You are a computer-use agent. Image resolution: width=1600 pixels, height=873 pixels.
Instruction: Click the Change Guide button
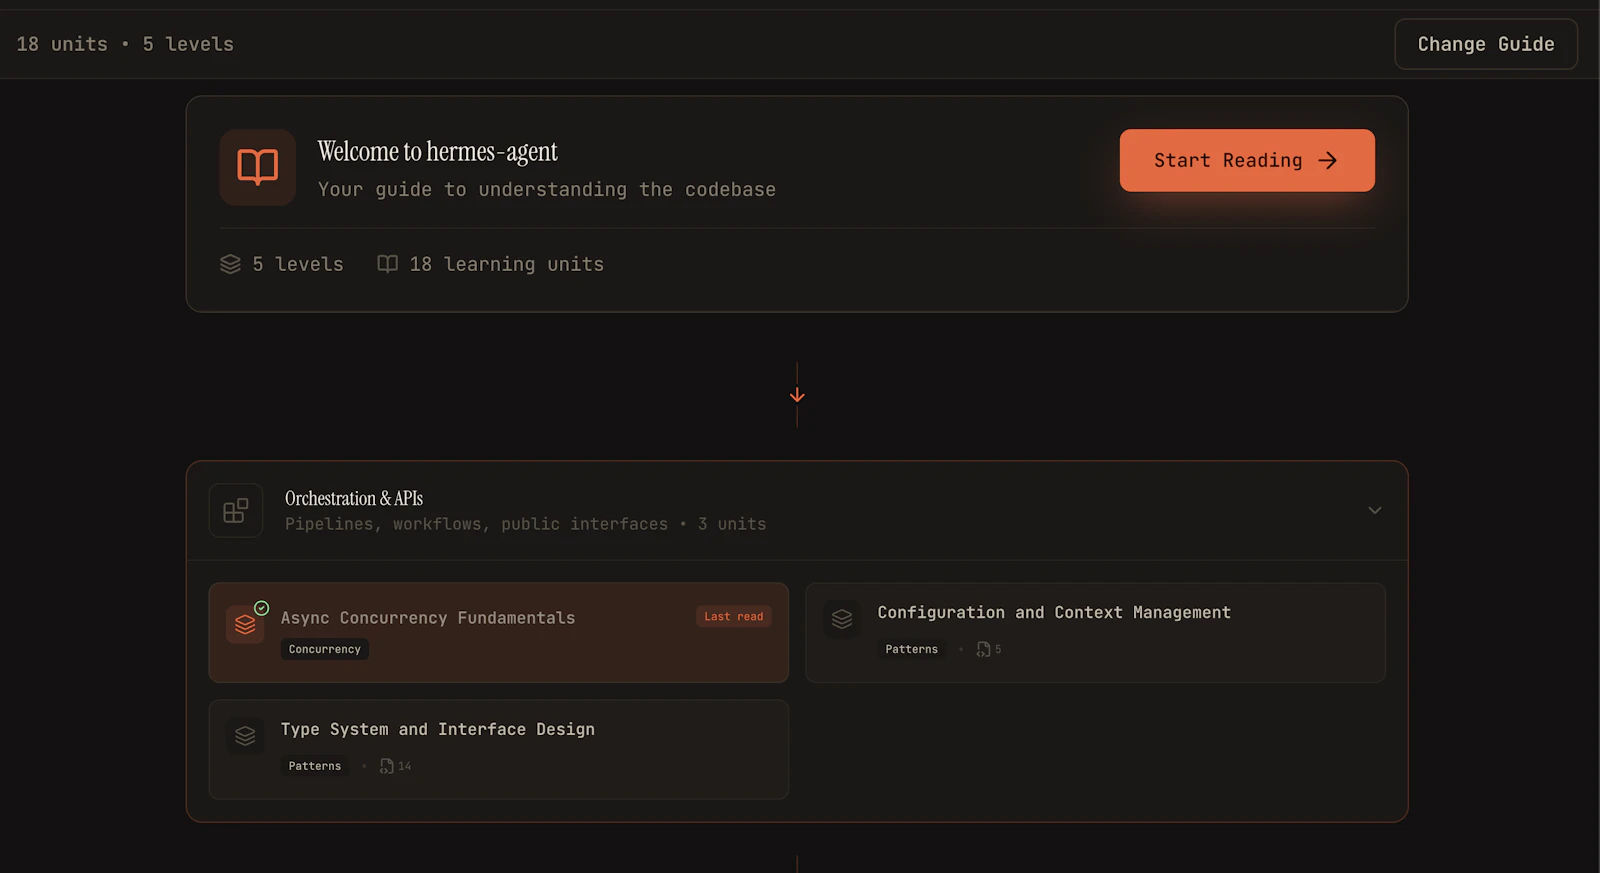(1486, 44)
